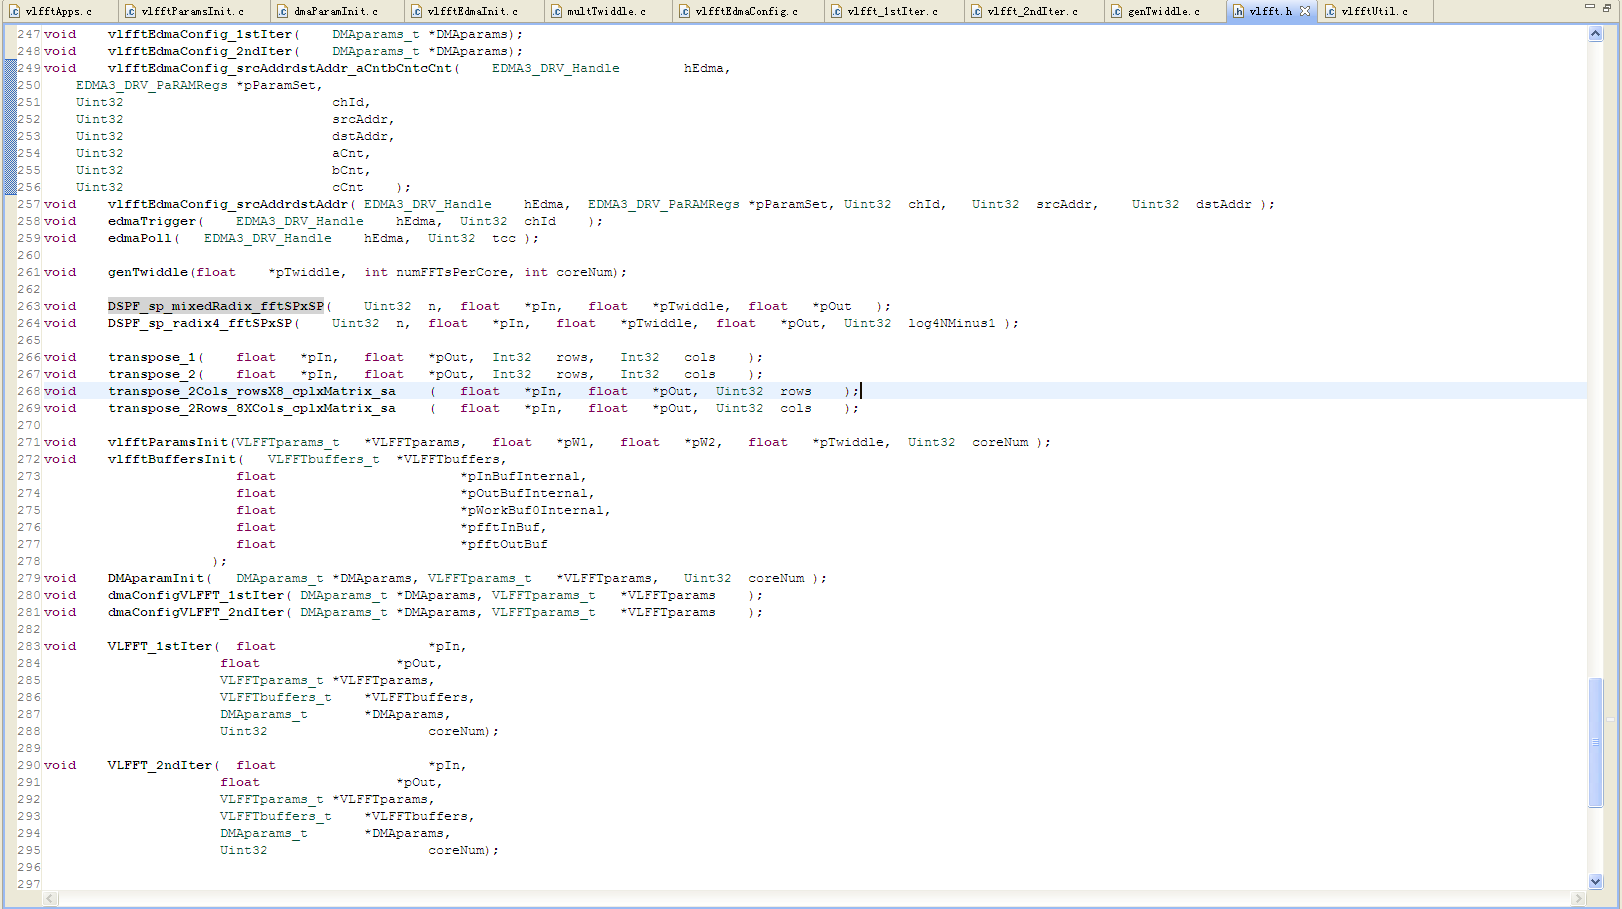The height and width of the screenshot is (909, 1622).
Task: Click the C file icon on dmaParamInit.c tab
Action: click(x=283, y=11)
